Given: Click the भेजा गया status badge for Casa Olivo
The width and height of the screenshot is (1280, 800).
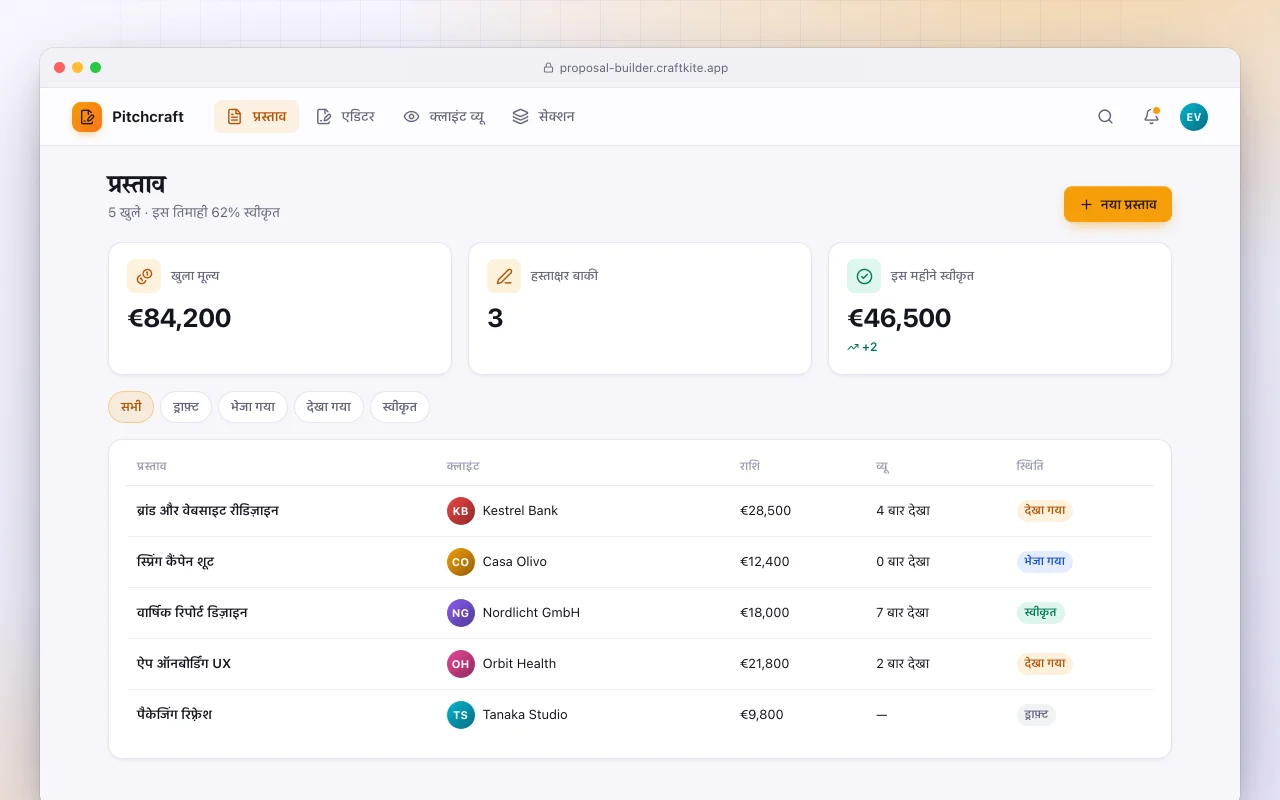Looking at the screenshot, I should coord(1044,562).
